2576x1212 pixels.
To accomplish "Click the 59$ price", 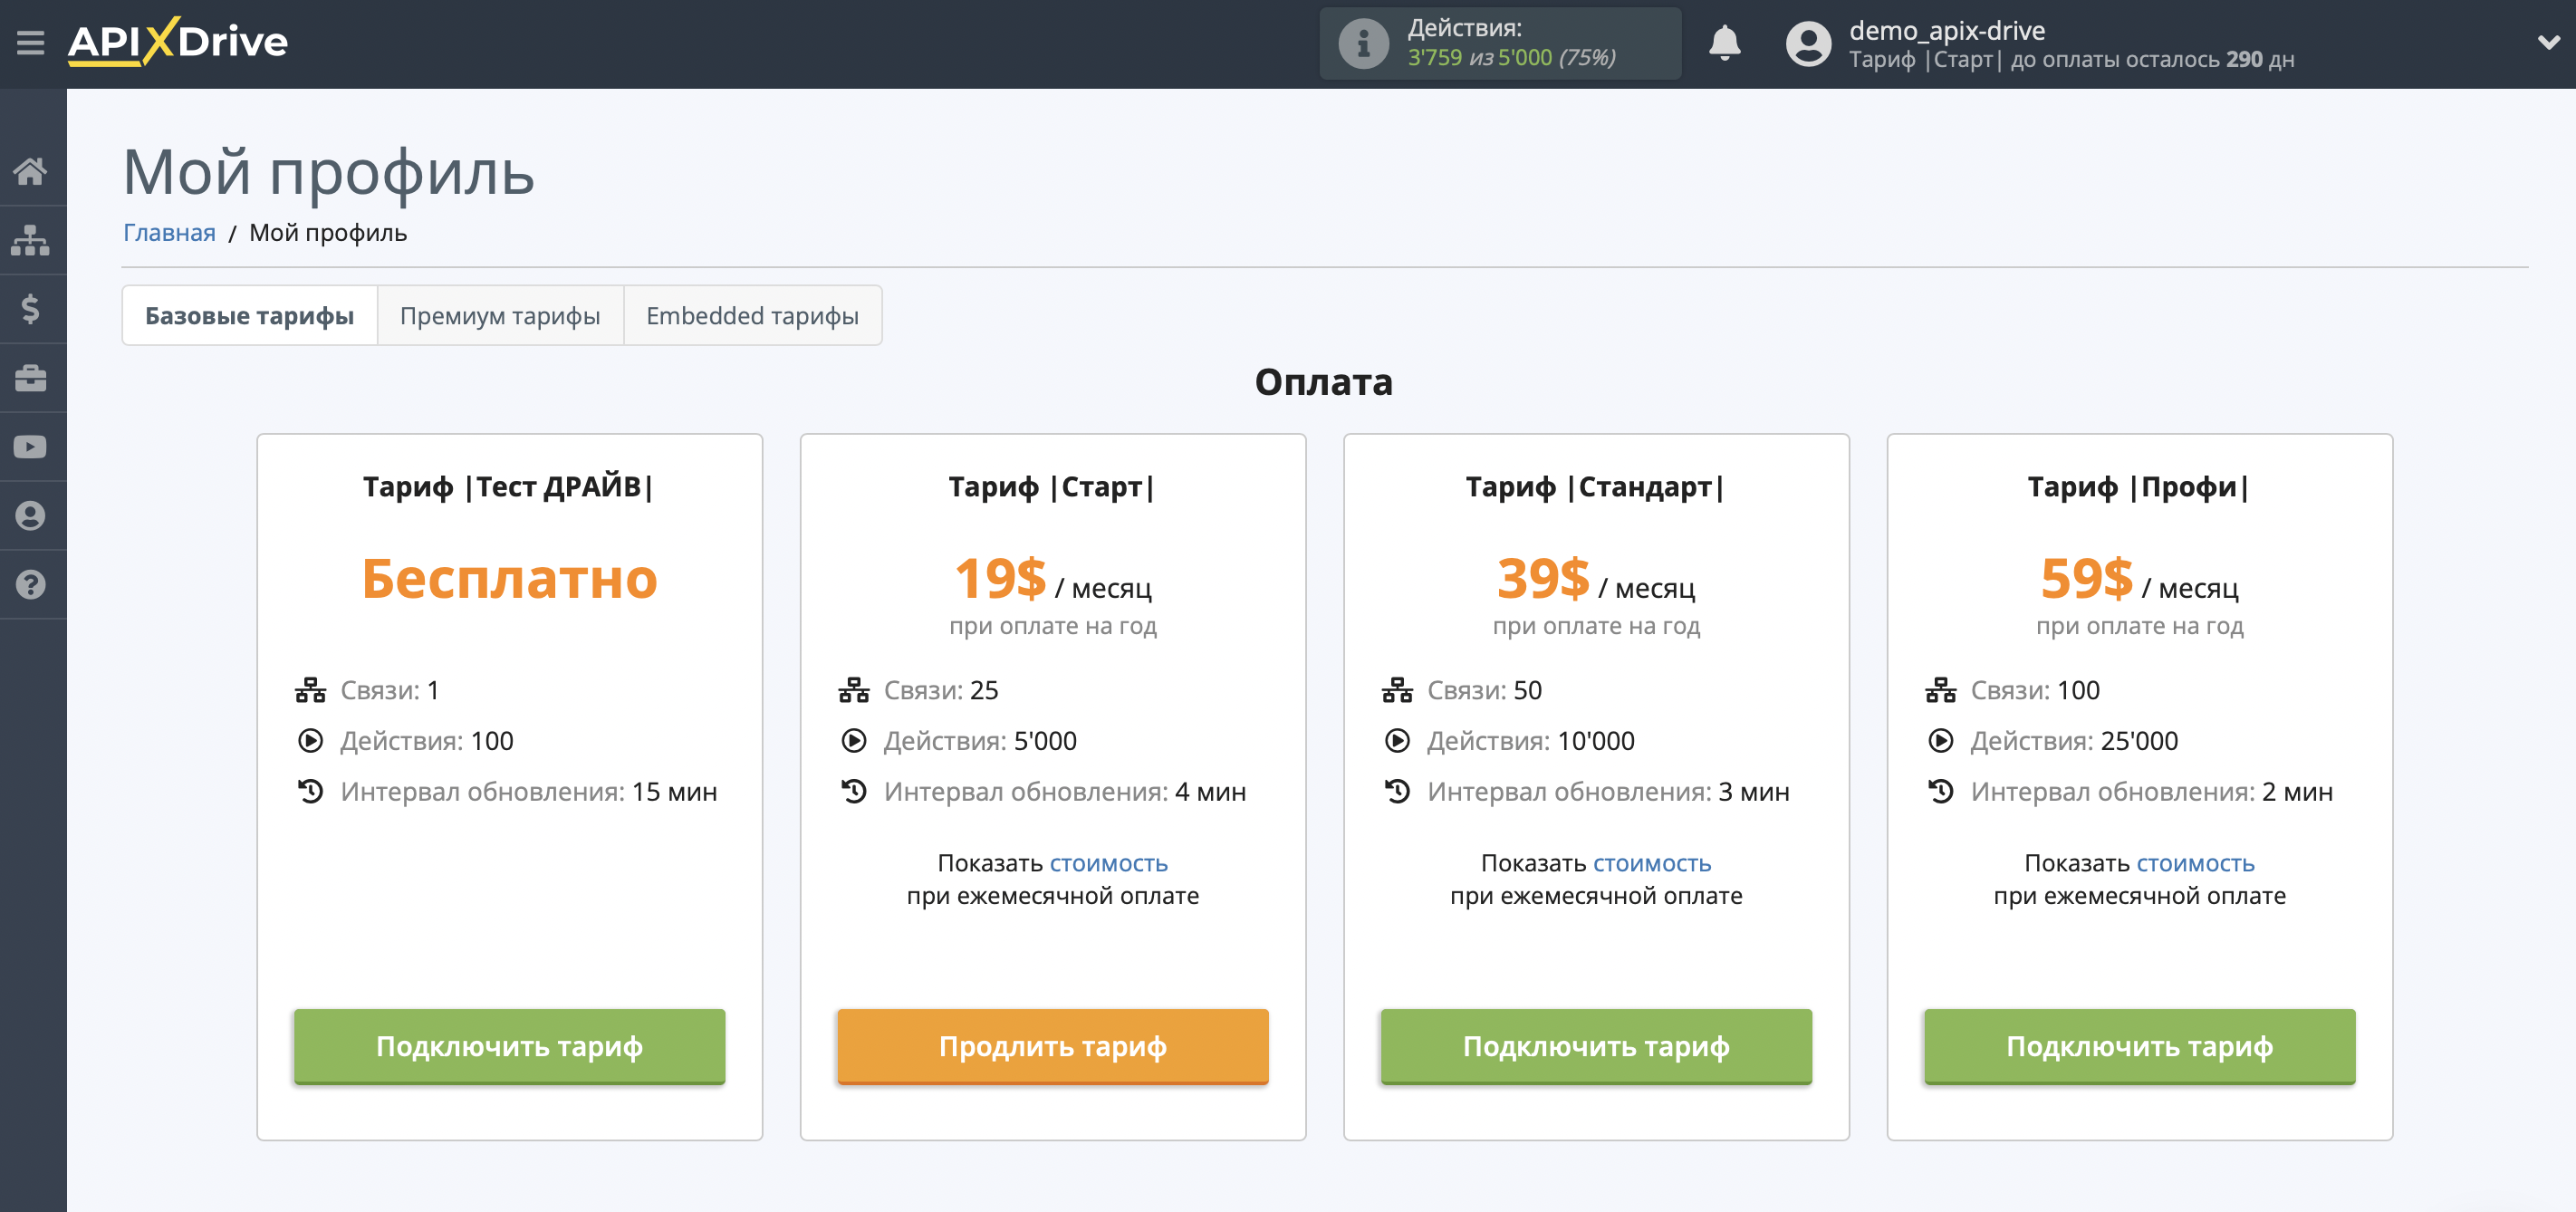I will coord(2086,578).
